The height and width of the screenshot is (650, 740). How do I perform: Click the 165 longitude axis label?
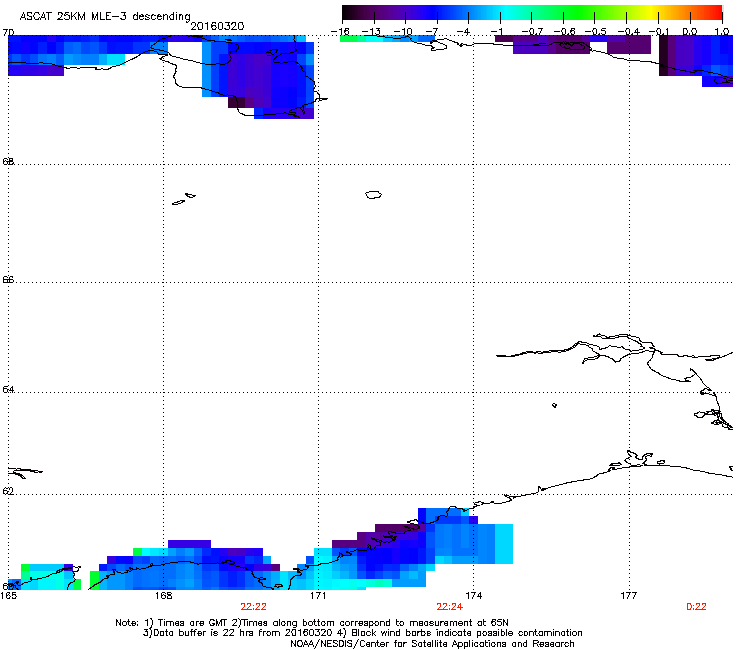tap(8, 596)
